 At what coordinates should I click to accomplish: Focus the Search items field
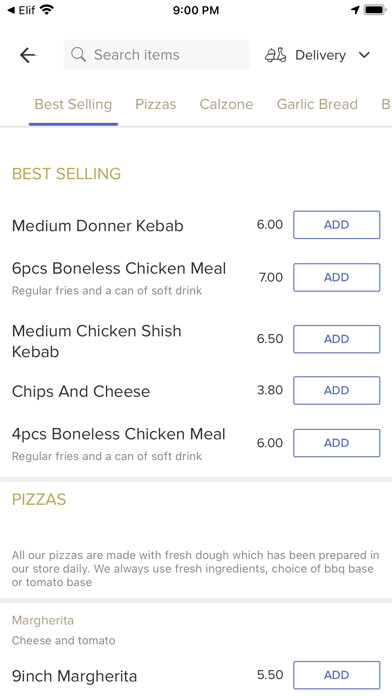tap(157, 55)
